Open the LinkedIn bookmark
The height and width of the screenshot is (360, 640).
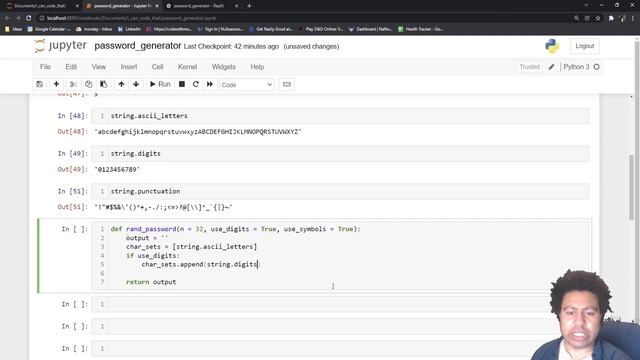129,29
